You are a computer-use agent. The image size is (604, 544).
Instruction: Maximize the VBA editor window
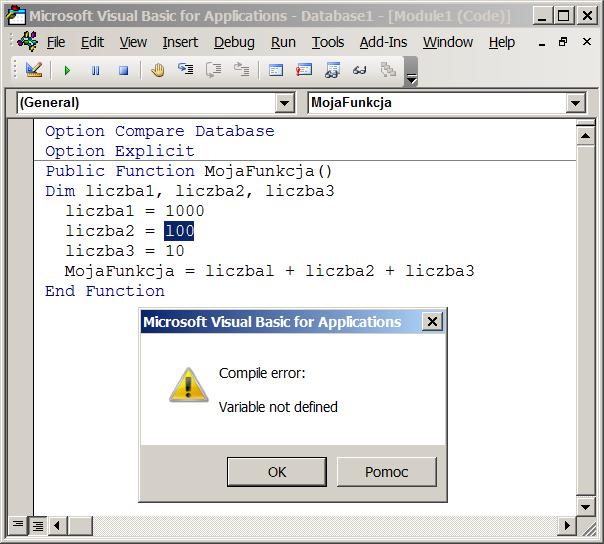564,16
